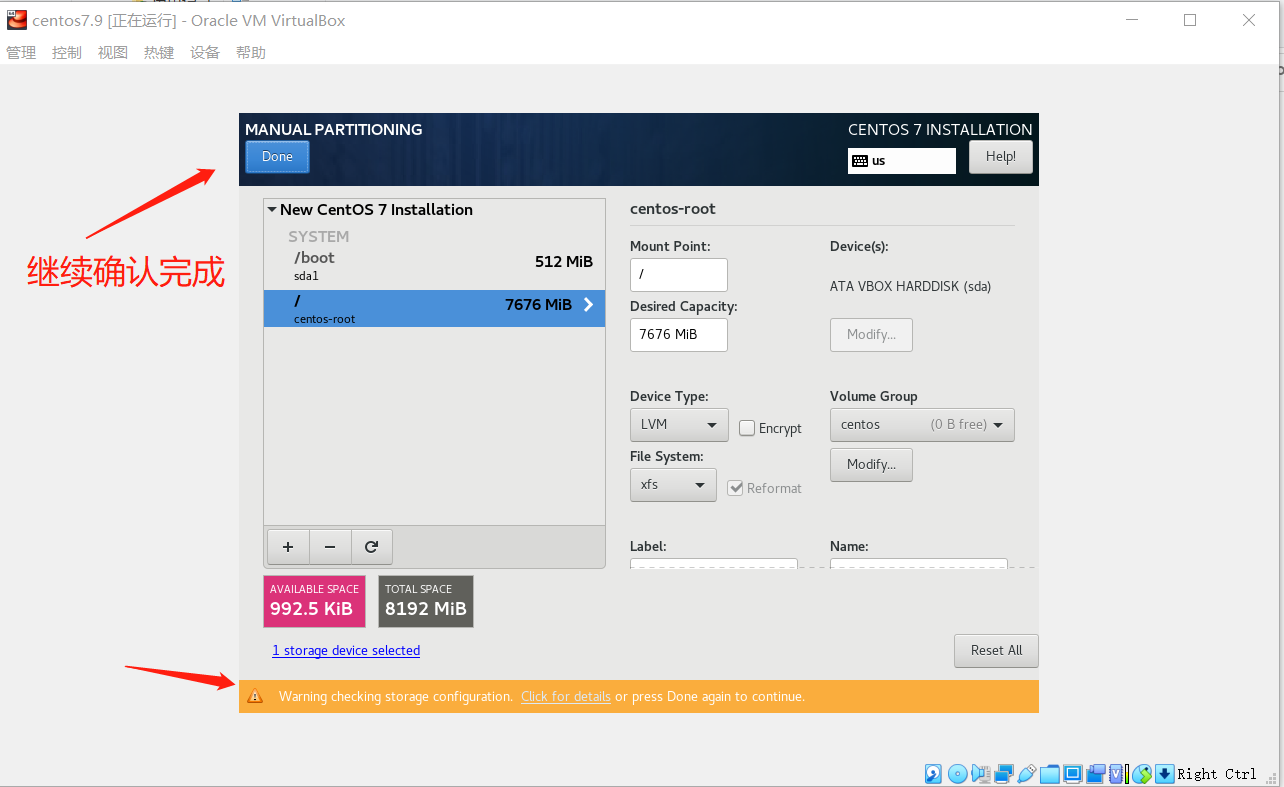Click the audio status icon
The image size is (1284, 787).
click(980, 774)
